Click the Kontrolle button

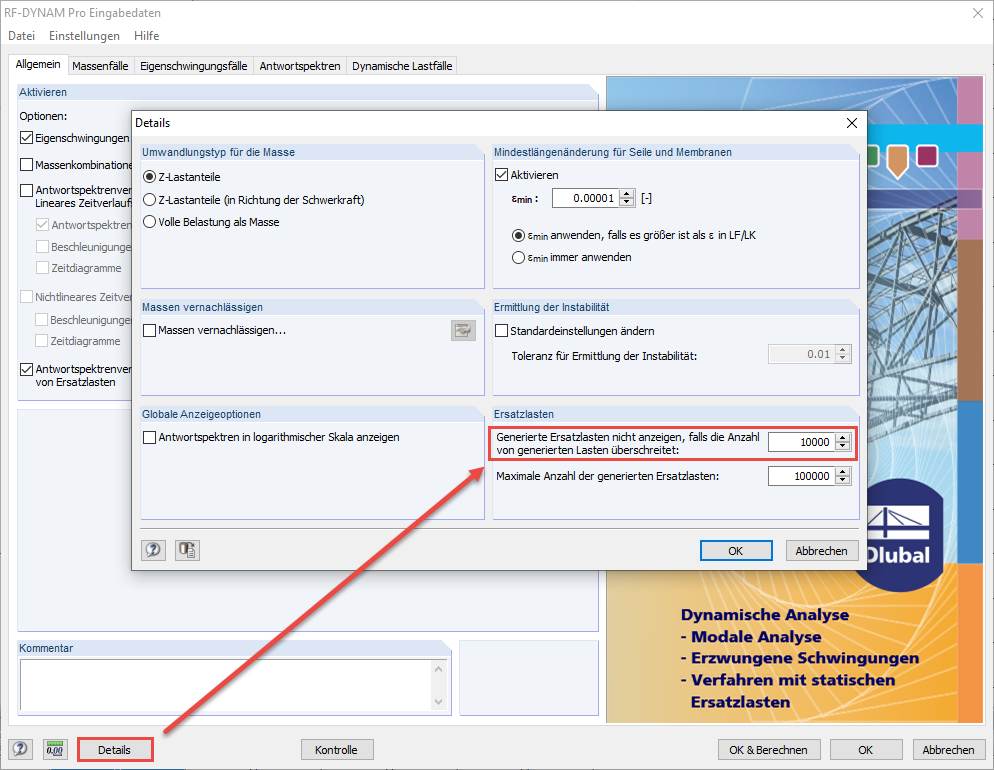tap(337, 750)
